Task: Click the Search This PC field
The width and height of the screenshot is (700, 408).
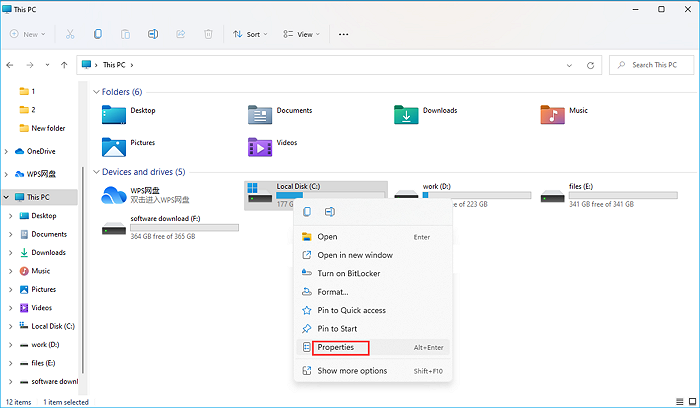Action: 655,65
